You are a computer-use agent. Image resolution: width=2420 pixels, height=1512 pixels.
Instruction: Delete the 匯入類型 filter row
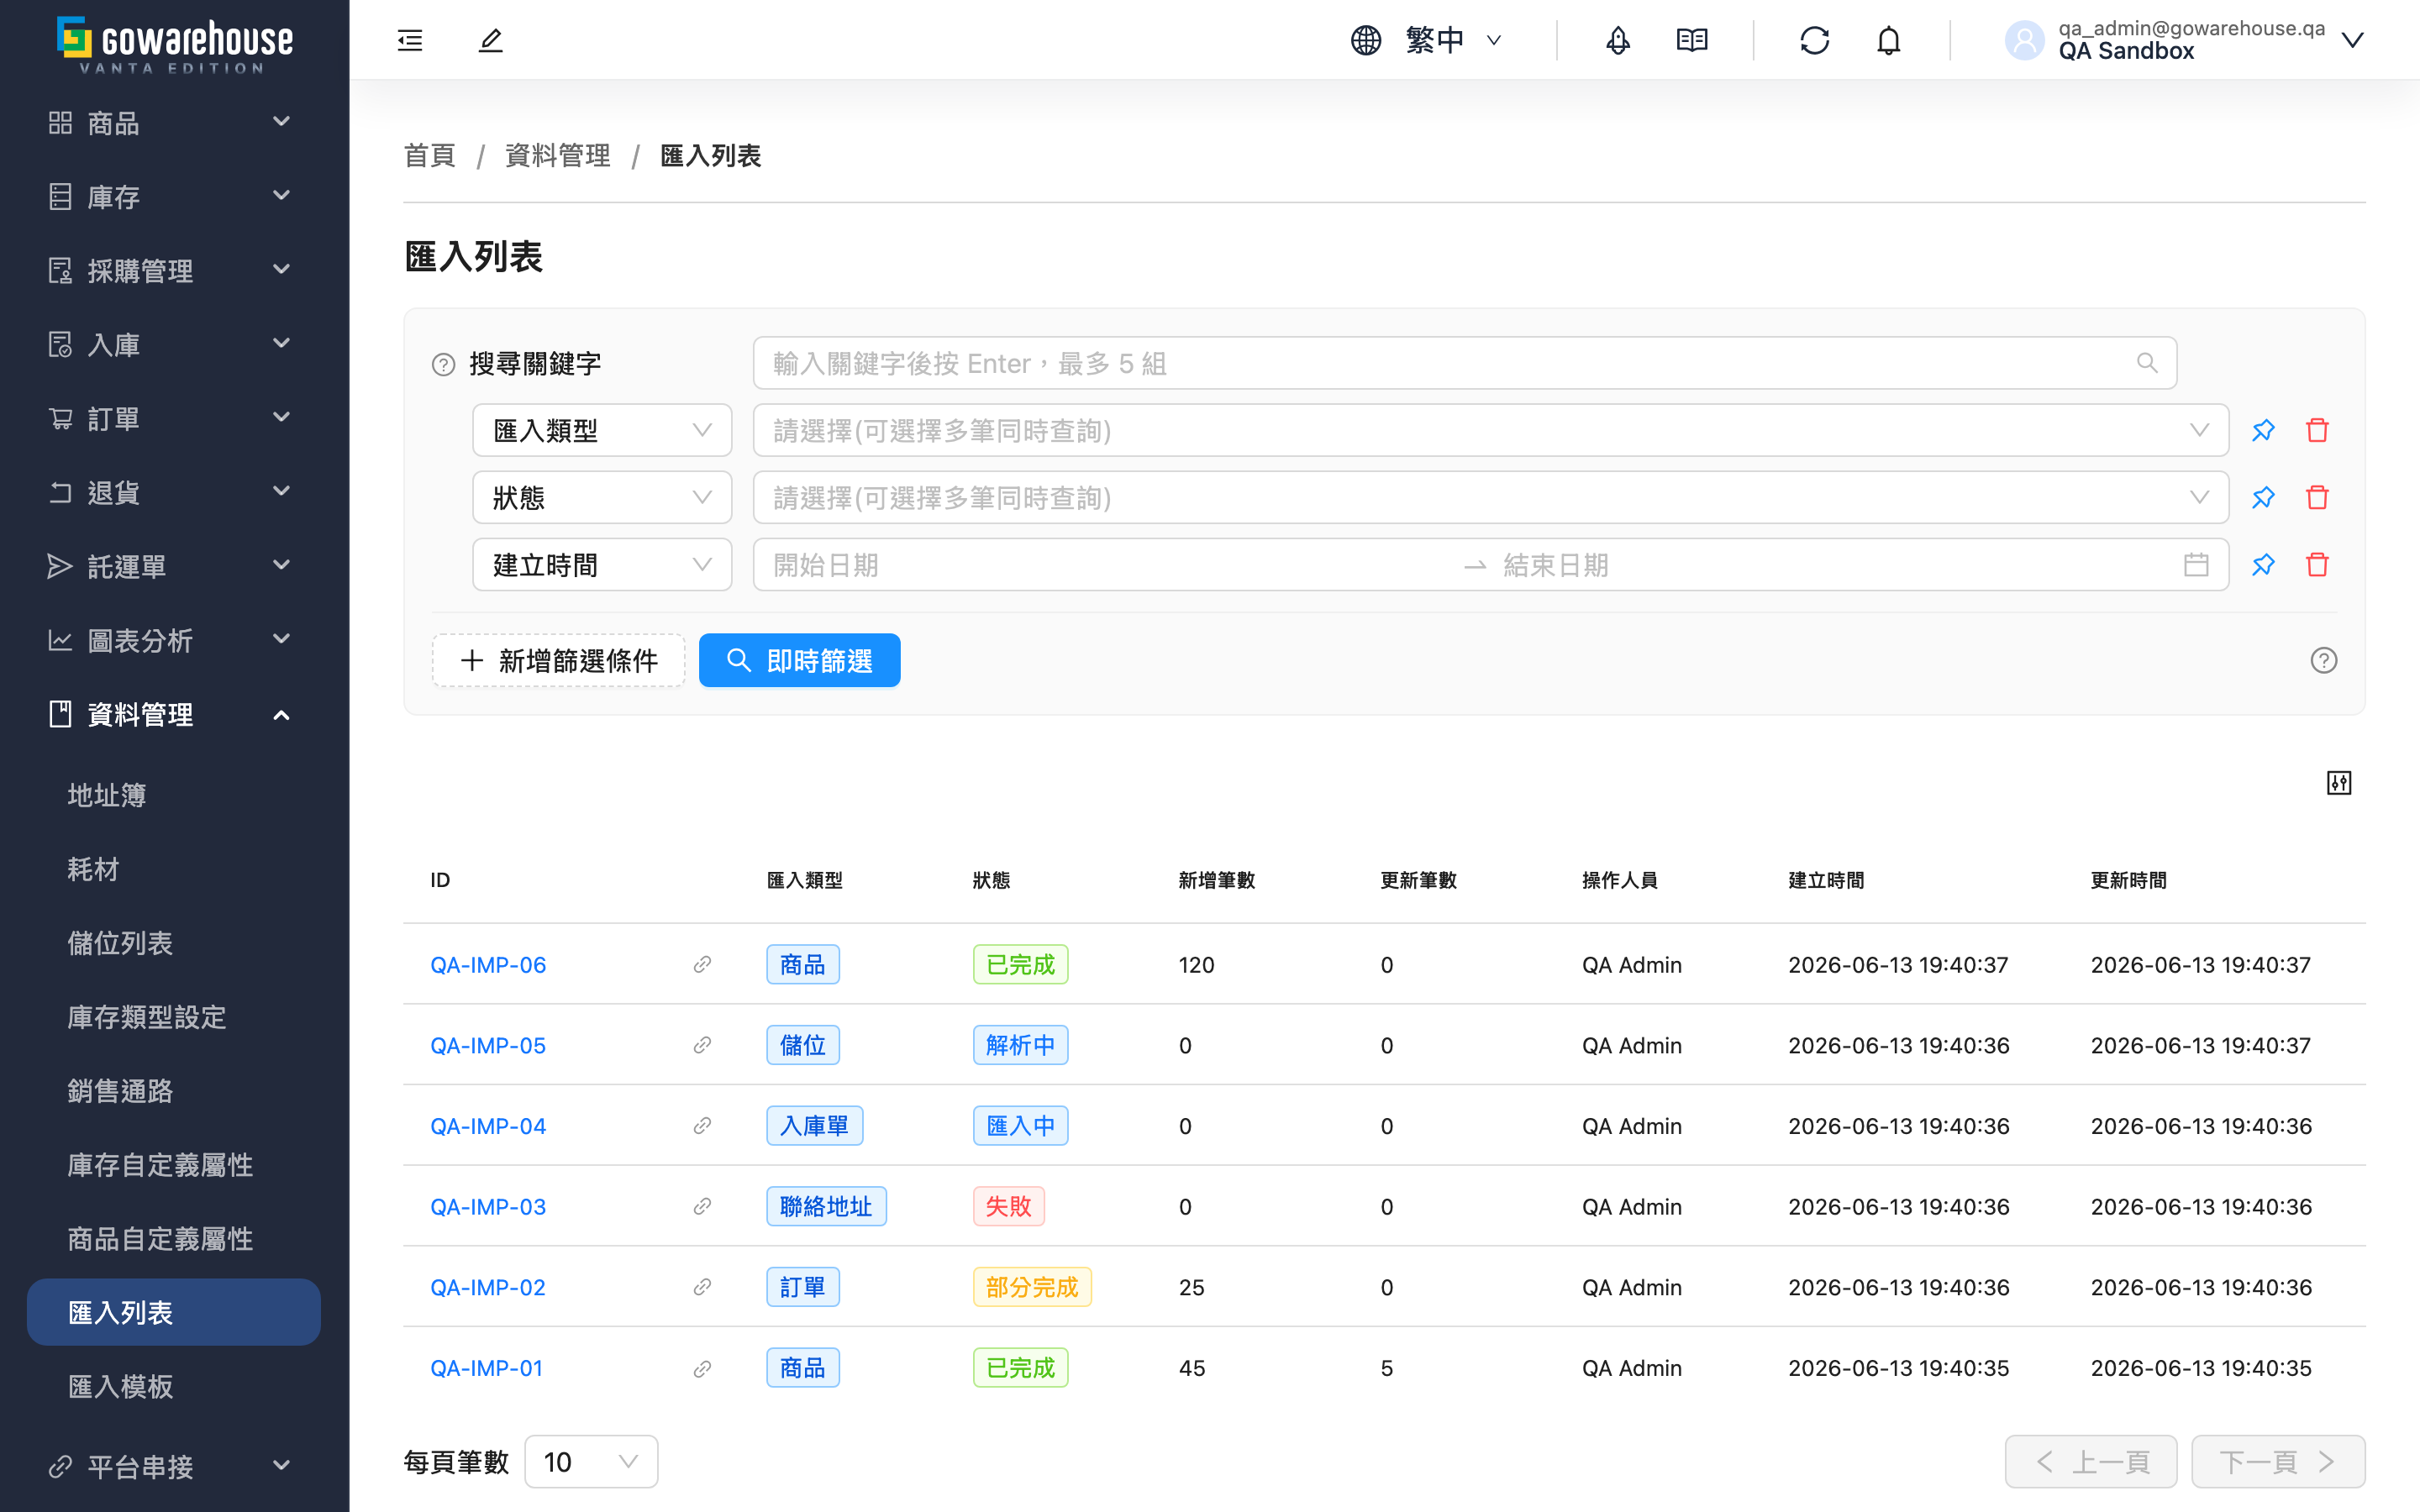[x=2317, y=430]
